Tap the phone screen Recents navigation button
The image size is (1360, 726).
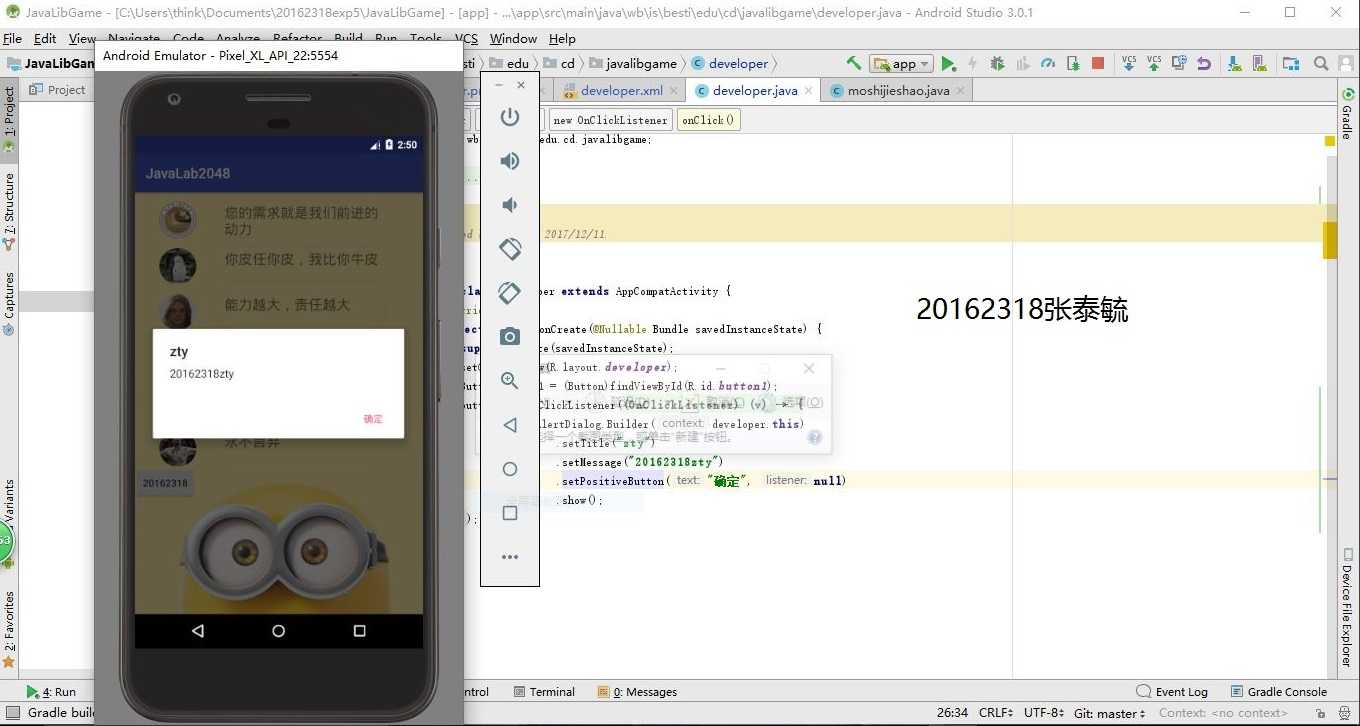[x=359, y=631]
